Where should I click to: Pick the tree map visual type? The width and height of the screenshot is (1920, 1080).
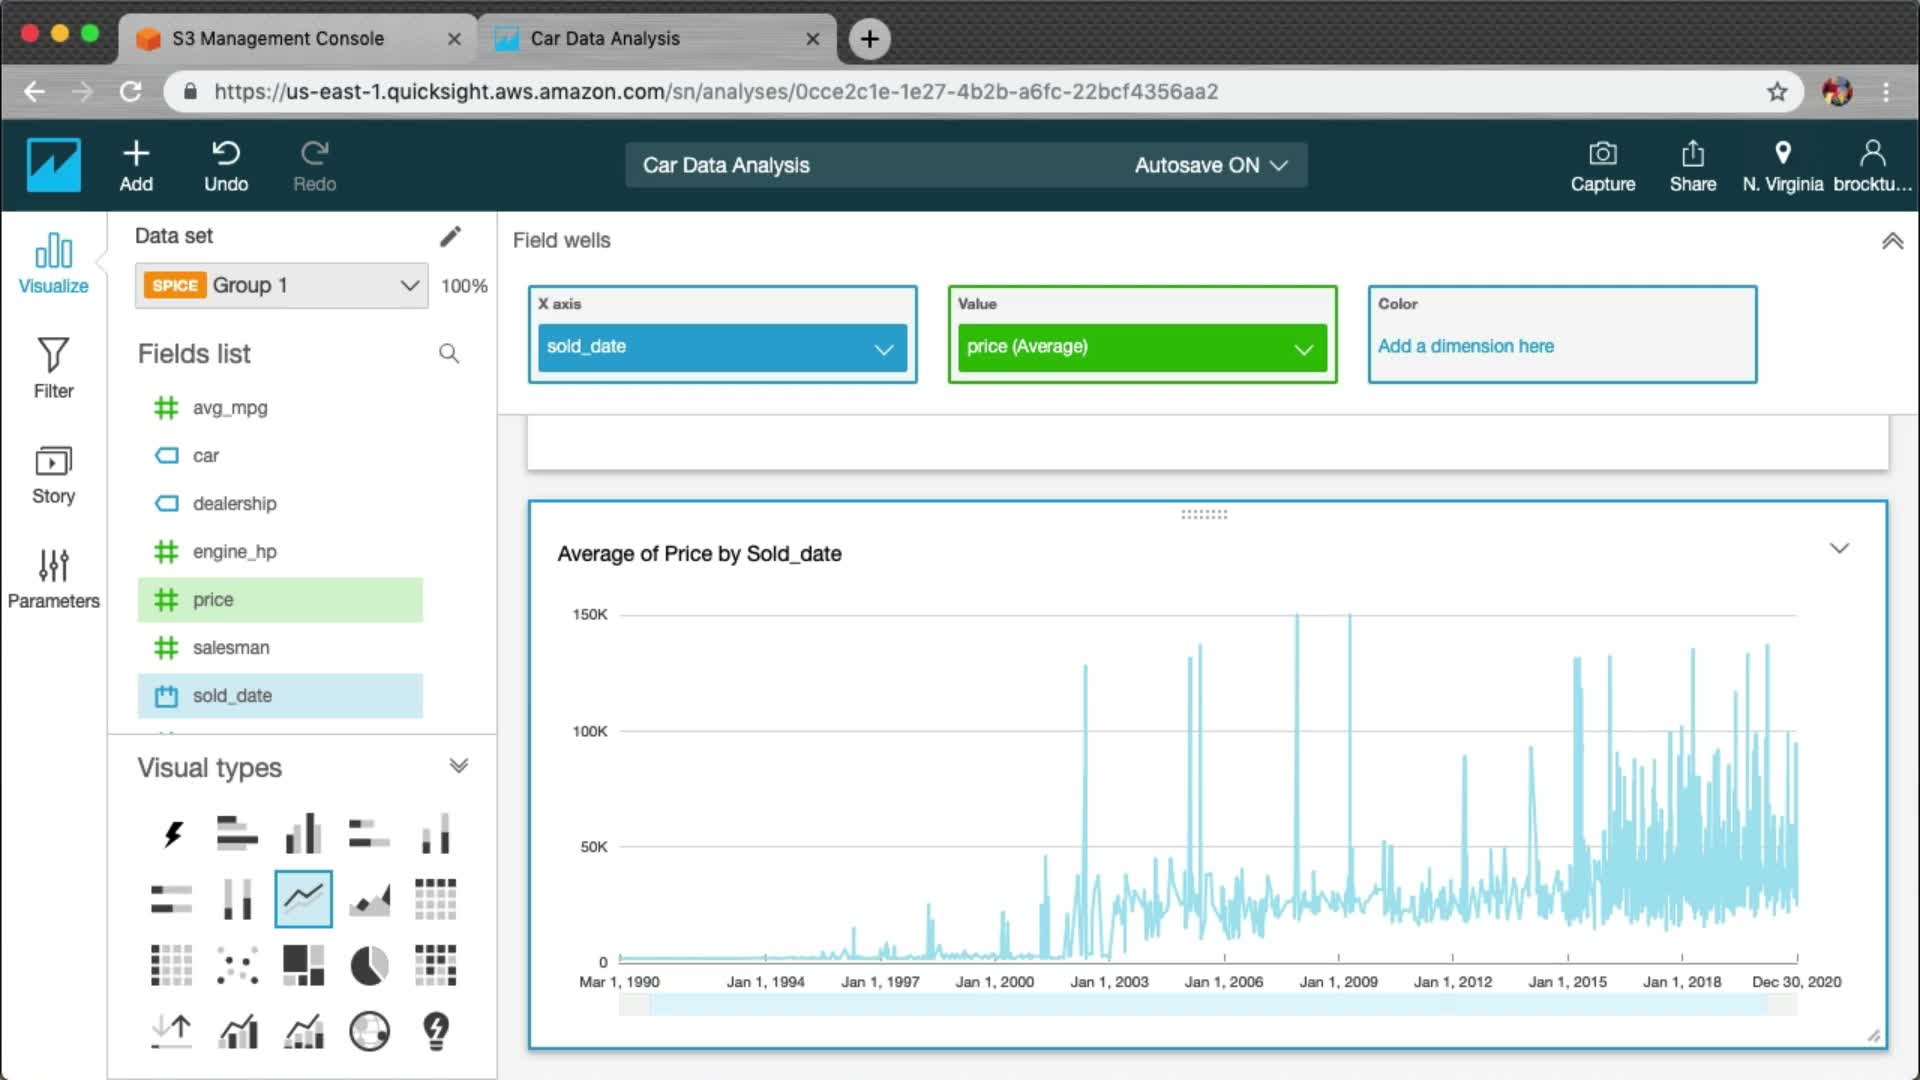(x=303, y=966)
